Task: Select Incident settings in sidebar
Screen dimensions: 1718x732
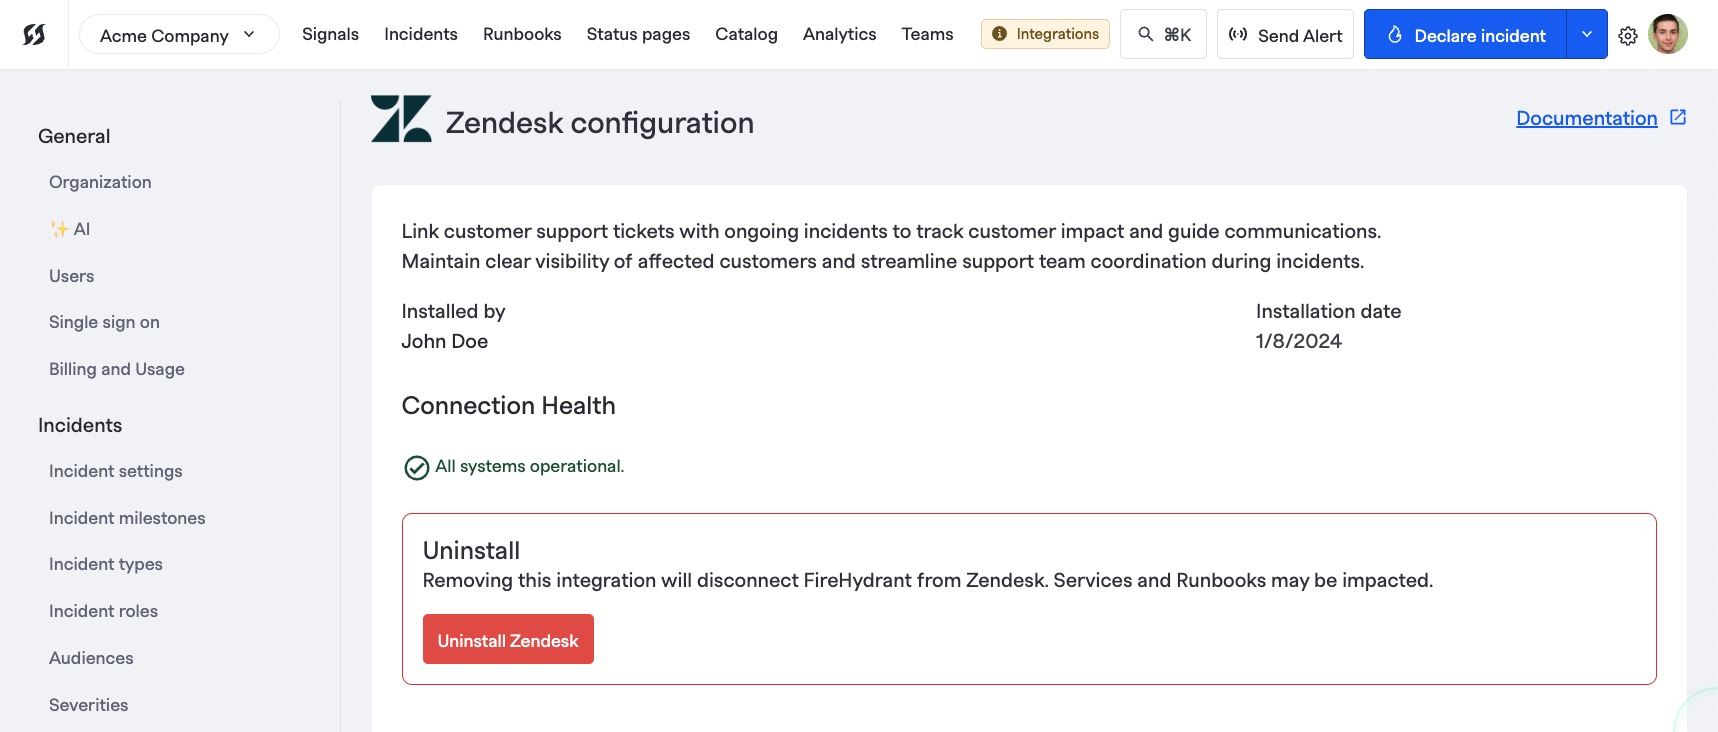Action: tap(116, 471)
